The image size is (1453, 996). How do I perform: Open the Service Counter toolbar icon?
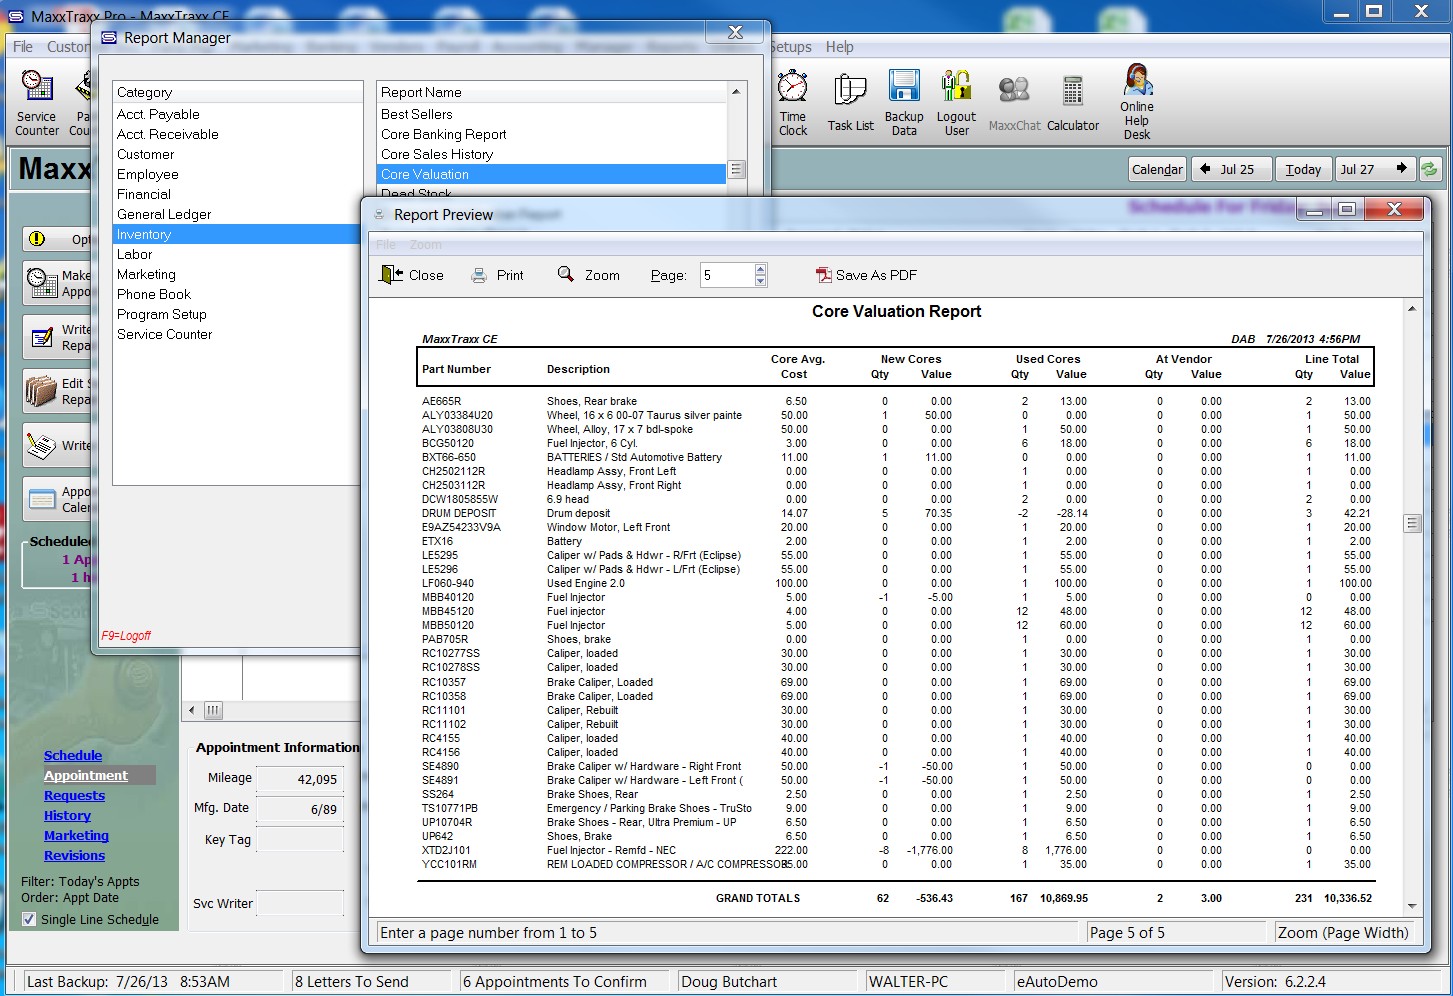pyautogui.click(x=37, y=102)
